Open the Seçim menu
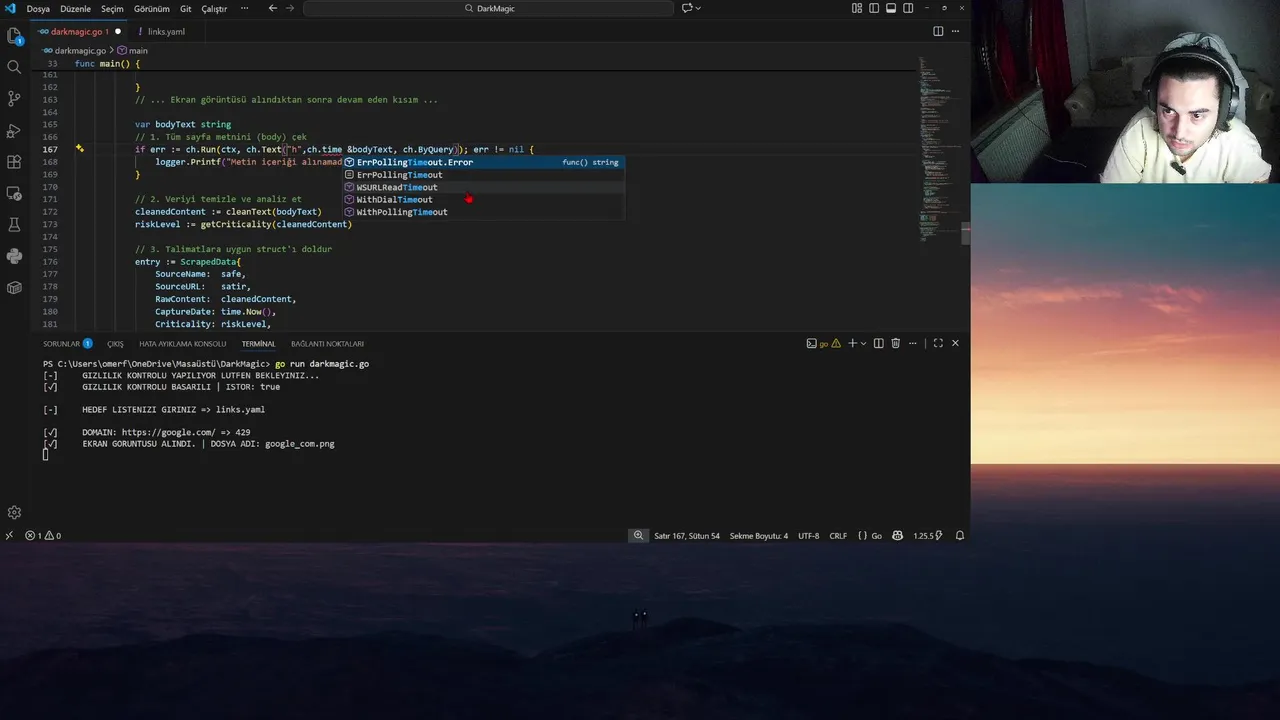The height and width of the screenshot is (720, 1280). click(112, 8)
